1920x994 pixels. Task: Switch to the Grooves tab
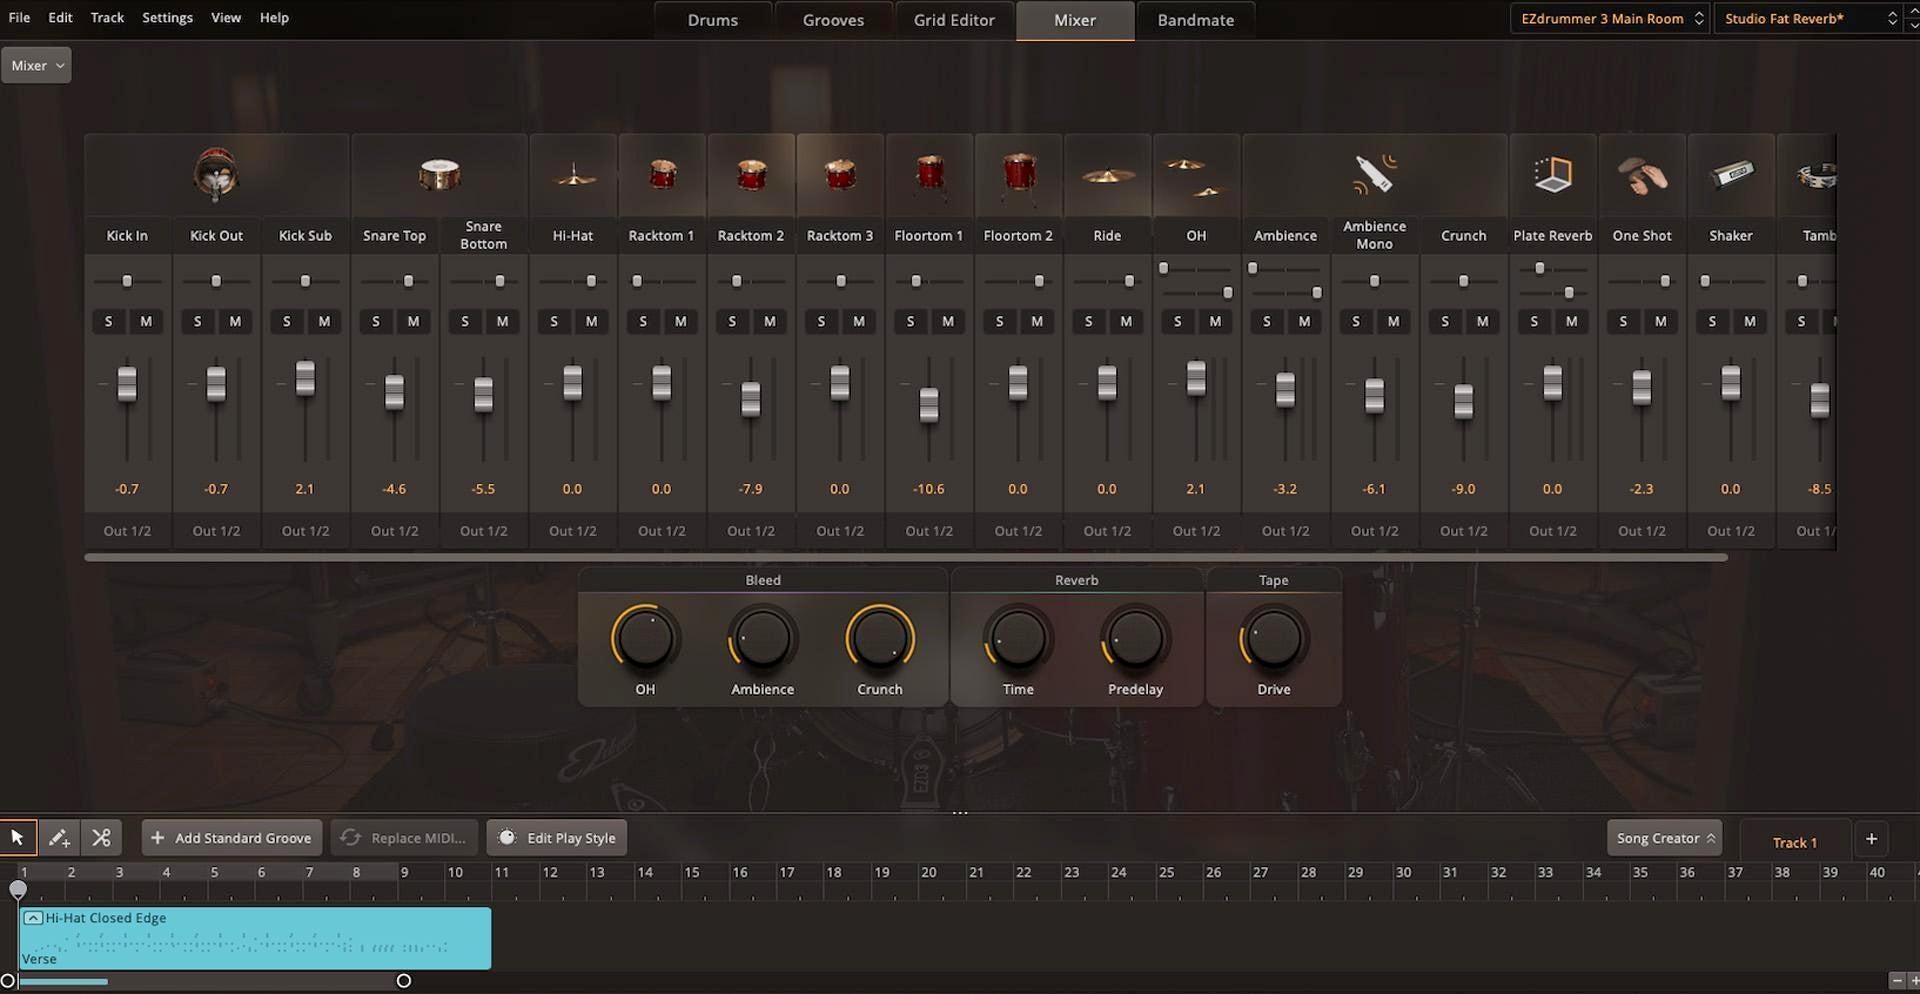click(833, 20)
